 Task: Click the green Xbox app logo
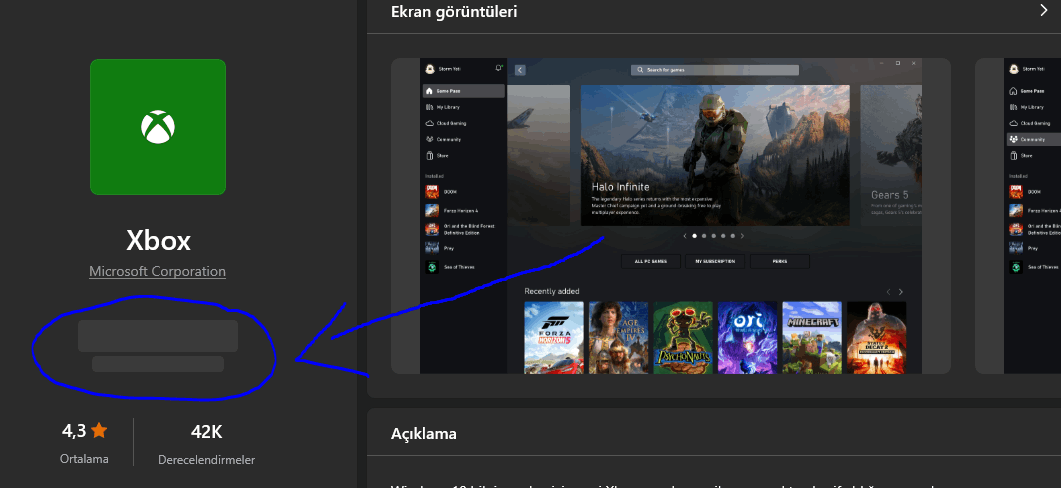pyautogui.click(x=158, y=127)
